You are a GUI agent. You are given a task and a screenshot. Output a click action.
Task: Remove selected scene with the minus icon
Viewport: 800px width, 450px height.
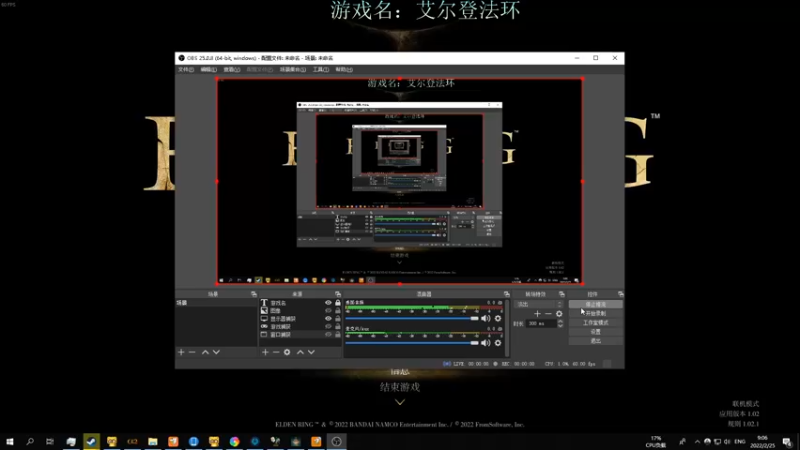(x=192, y=352)
